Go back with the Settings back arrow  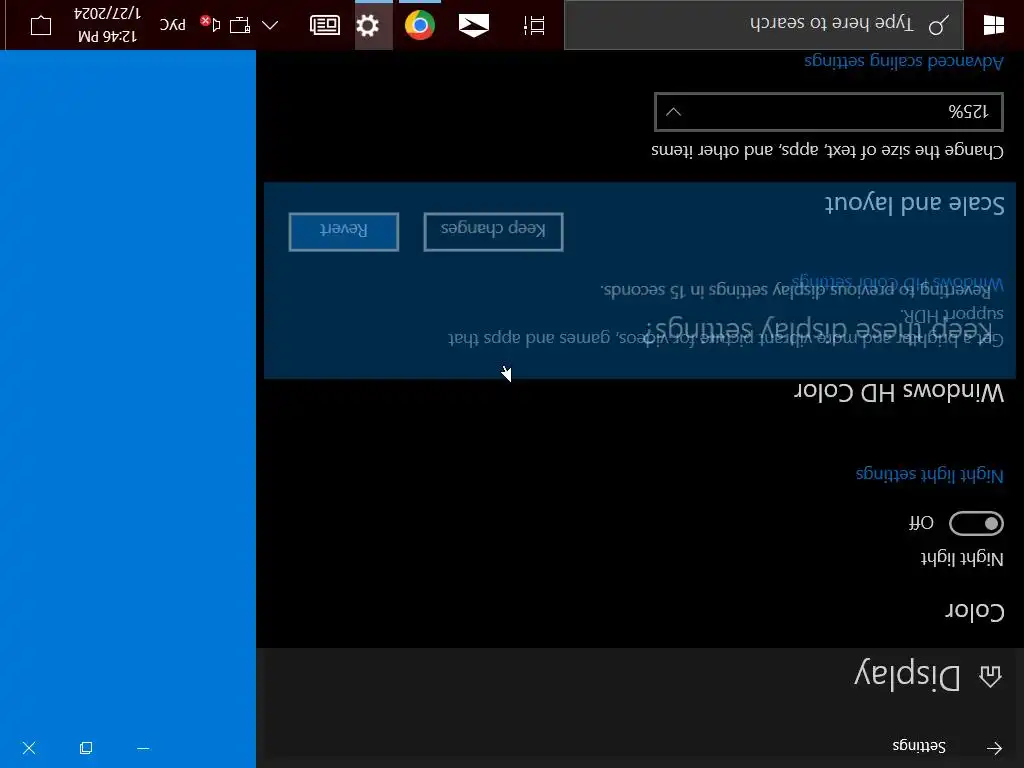994,748
